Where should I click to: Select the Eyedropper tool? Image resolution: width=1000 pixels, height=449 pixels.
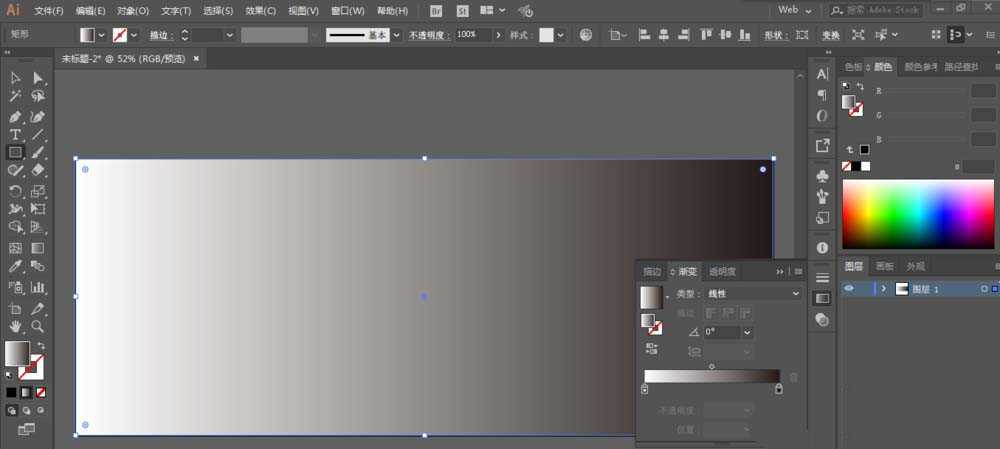(x=15, y=267)
